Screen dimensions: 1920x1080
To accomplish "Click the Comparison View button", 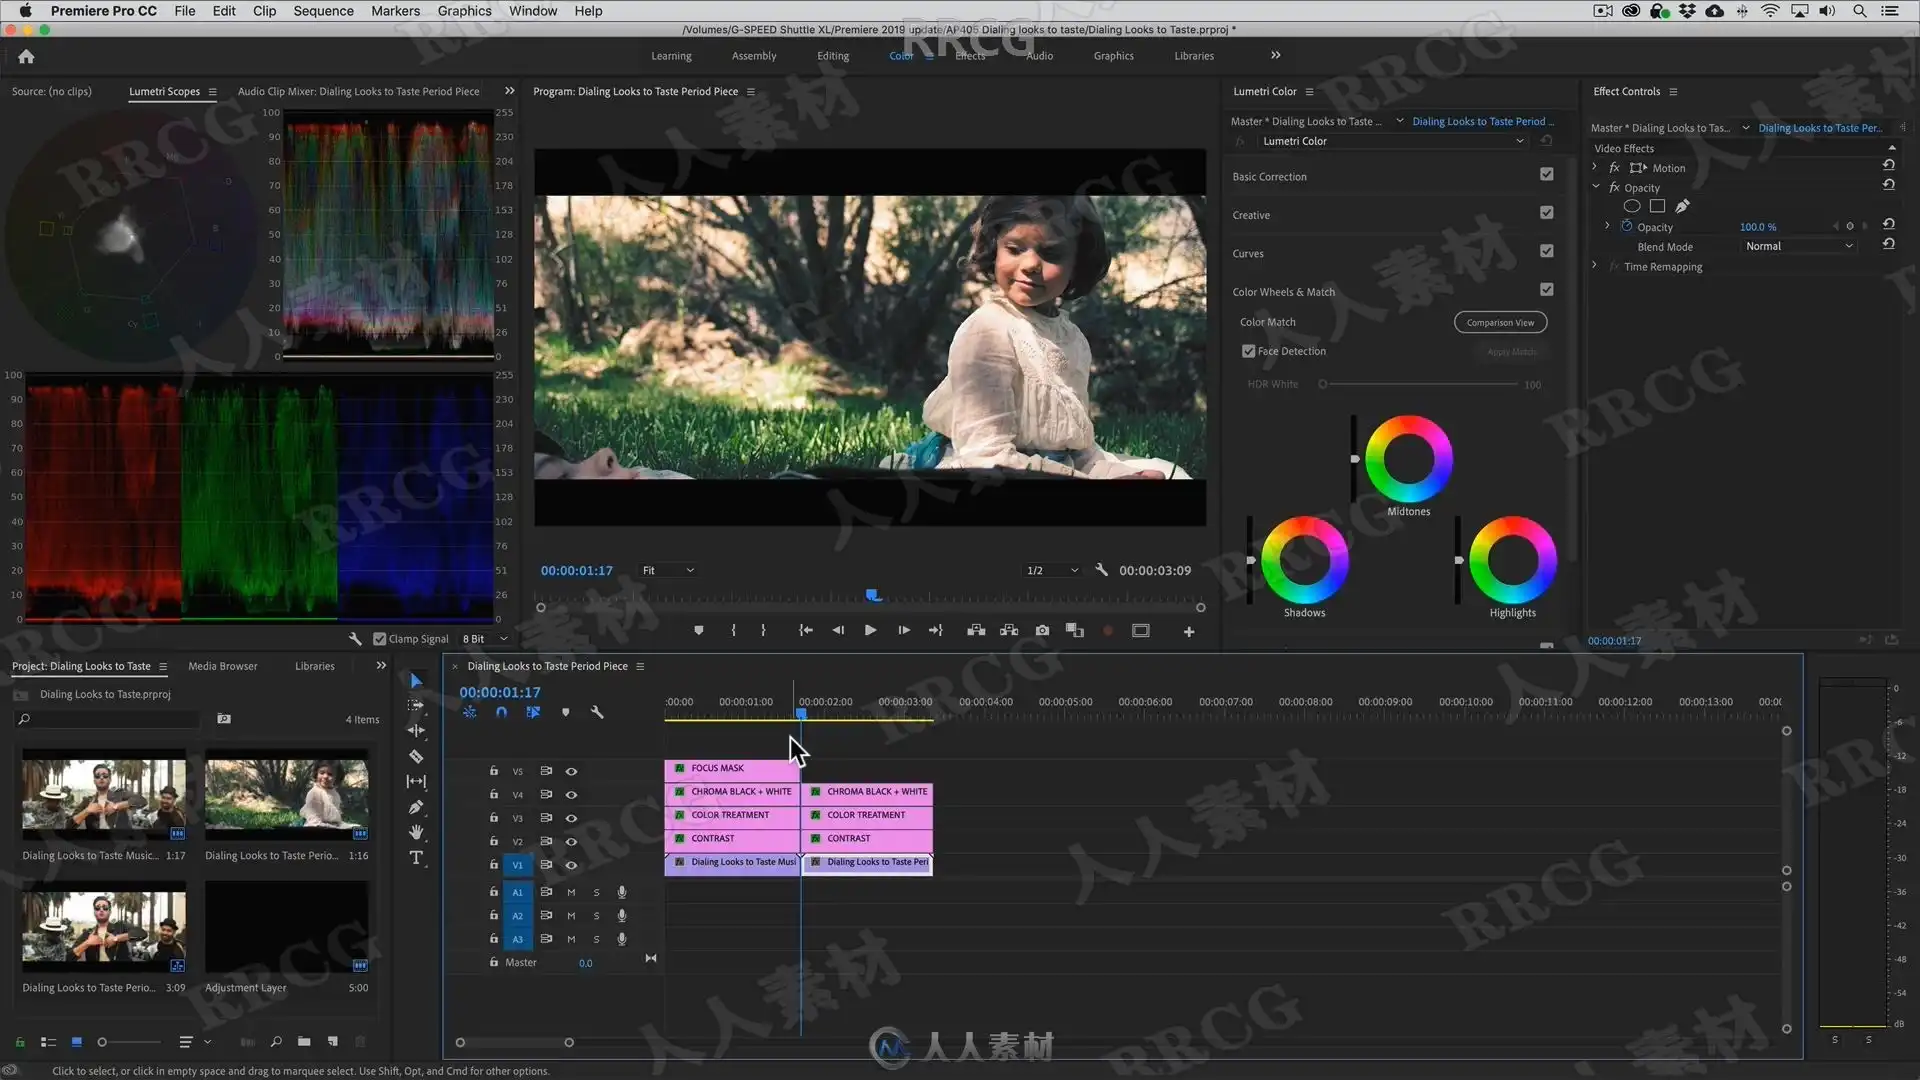I will click(1499, 322).
